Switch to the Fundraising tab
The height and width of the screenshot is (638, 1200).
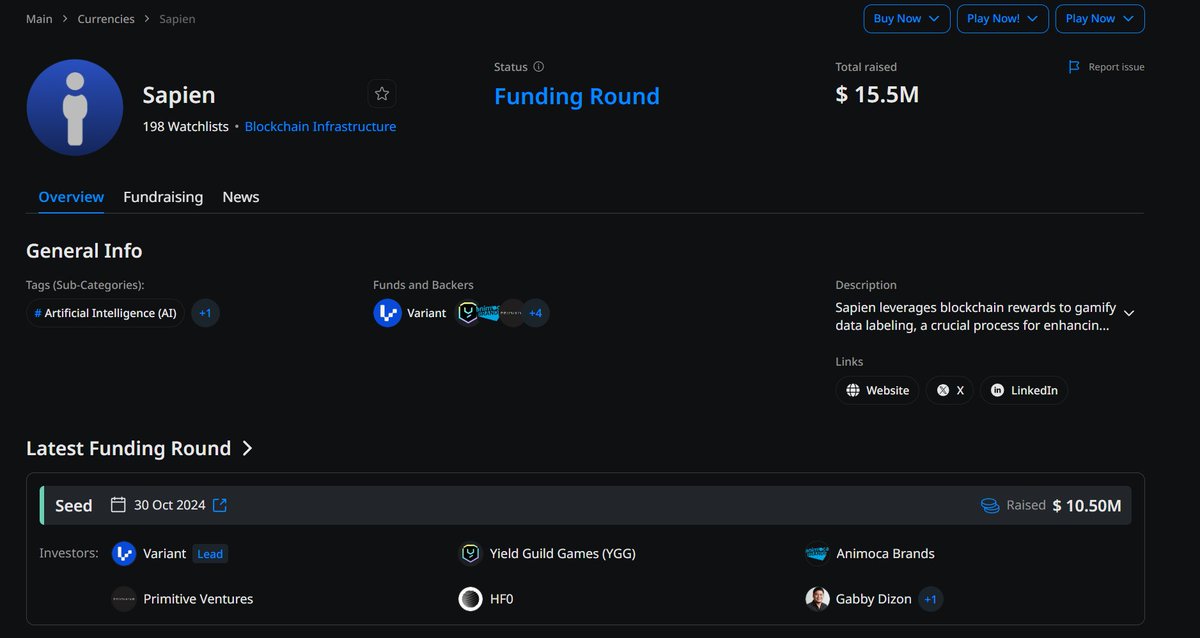pos(163,197)
